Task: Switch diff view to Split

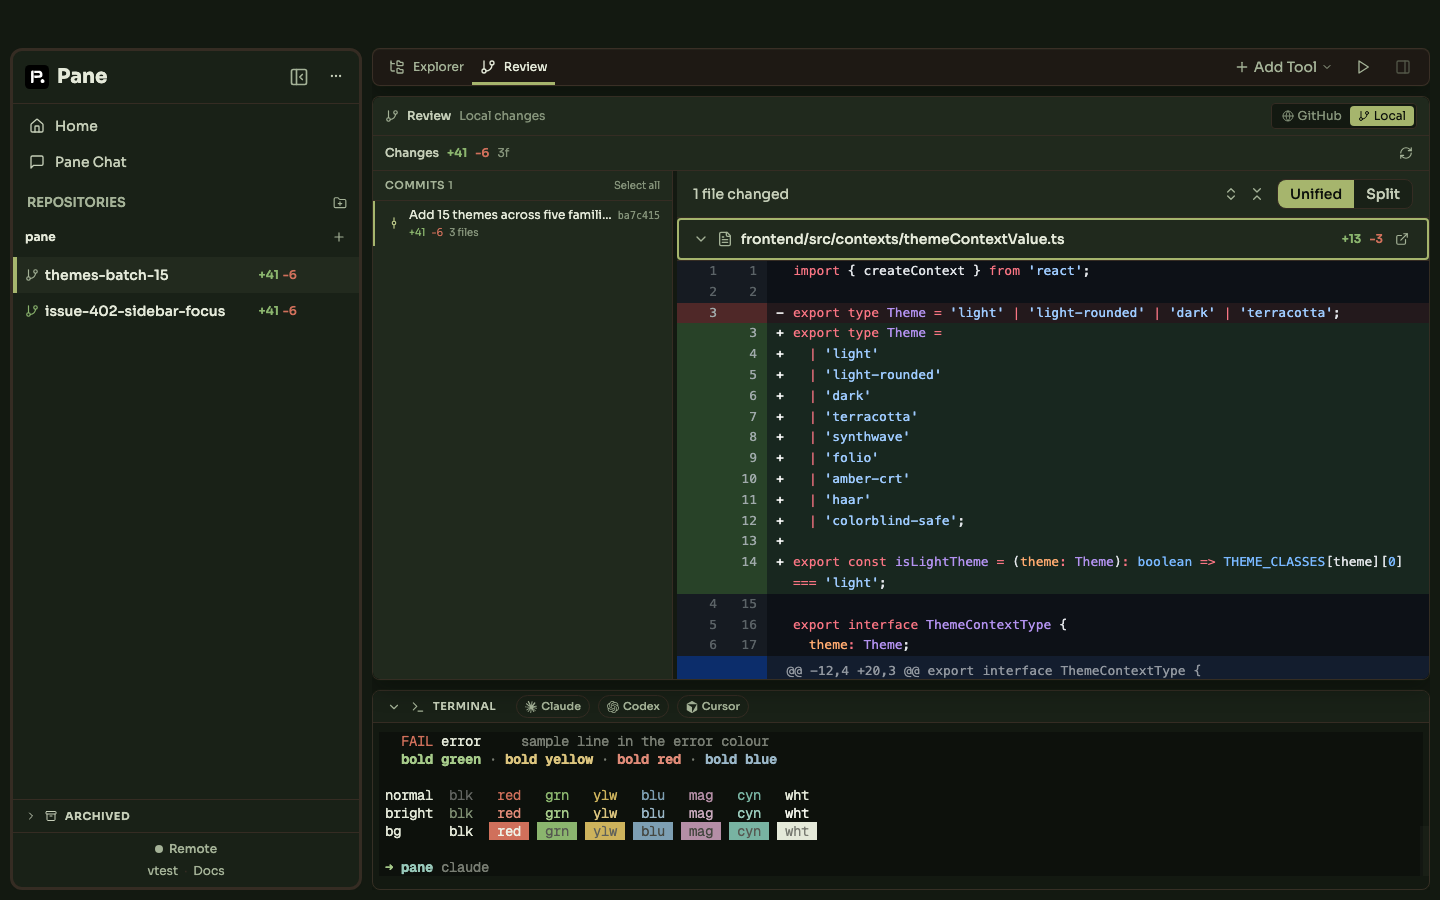Action: pyautogui.click(x=1383, y=194)
